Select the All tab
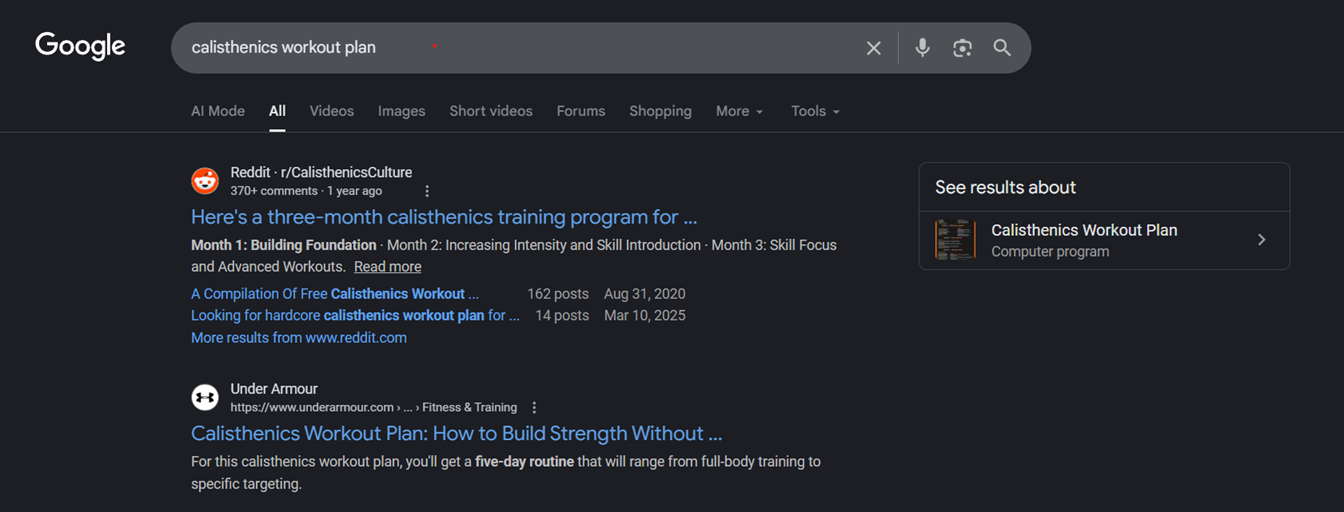The image size is (1344, 512). coord(277,111)
